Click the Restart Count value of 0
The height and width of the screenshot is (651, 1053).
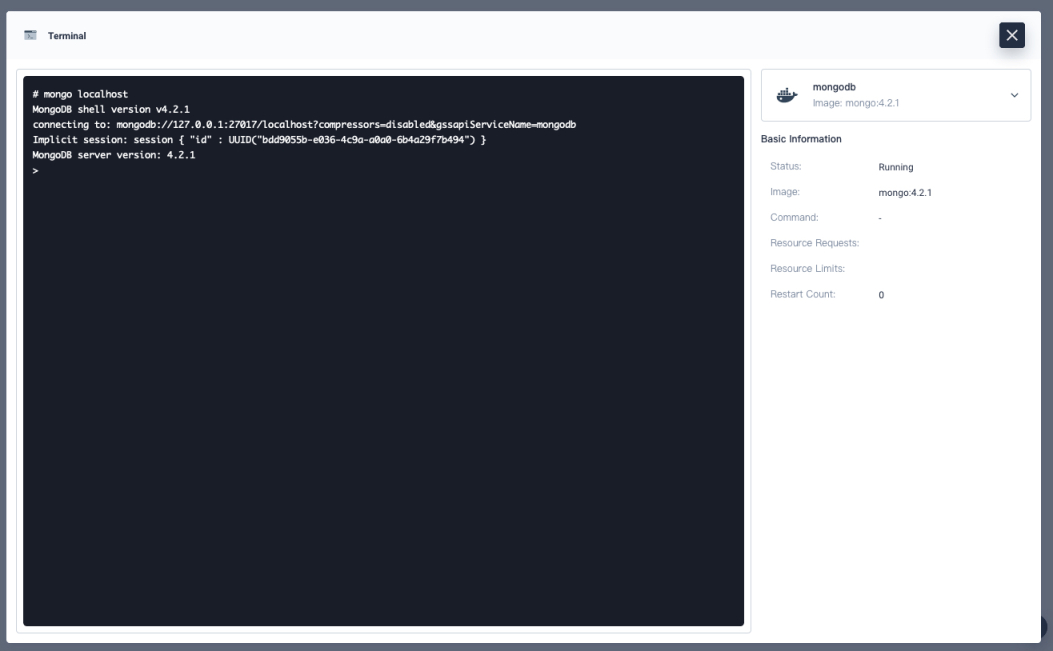880,294
